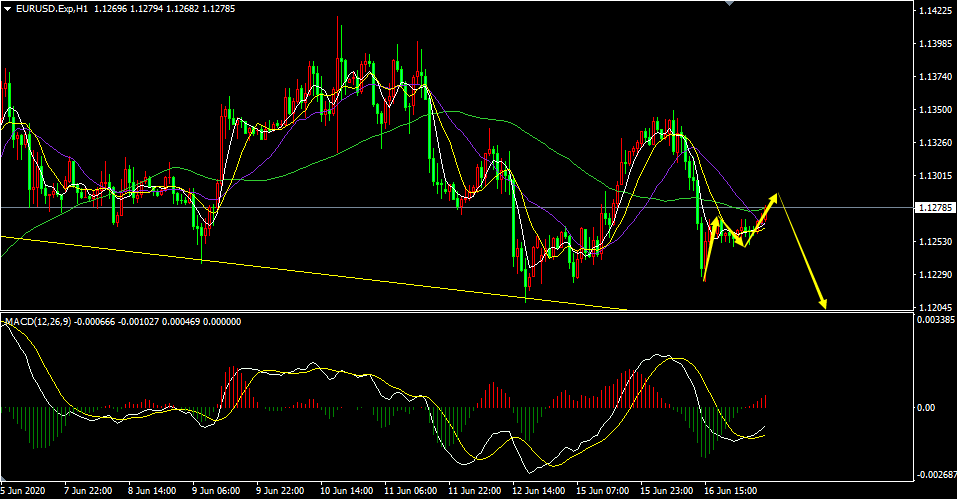
Task: Select the yellow descending trendline
Action: [x=300, y=269]
